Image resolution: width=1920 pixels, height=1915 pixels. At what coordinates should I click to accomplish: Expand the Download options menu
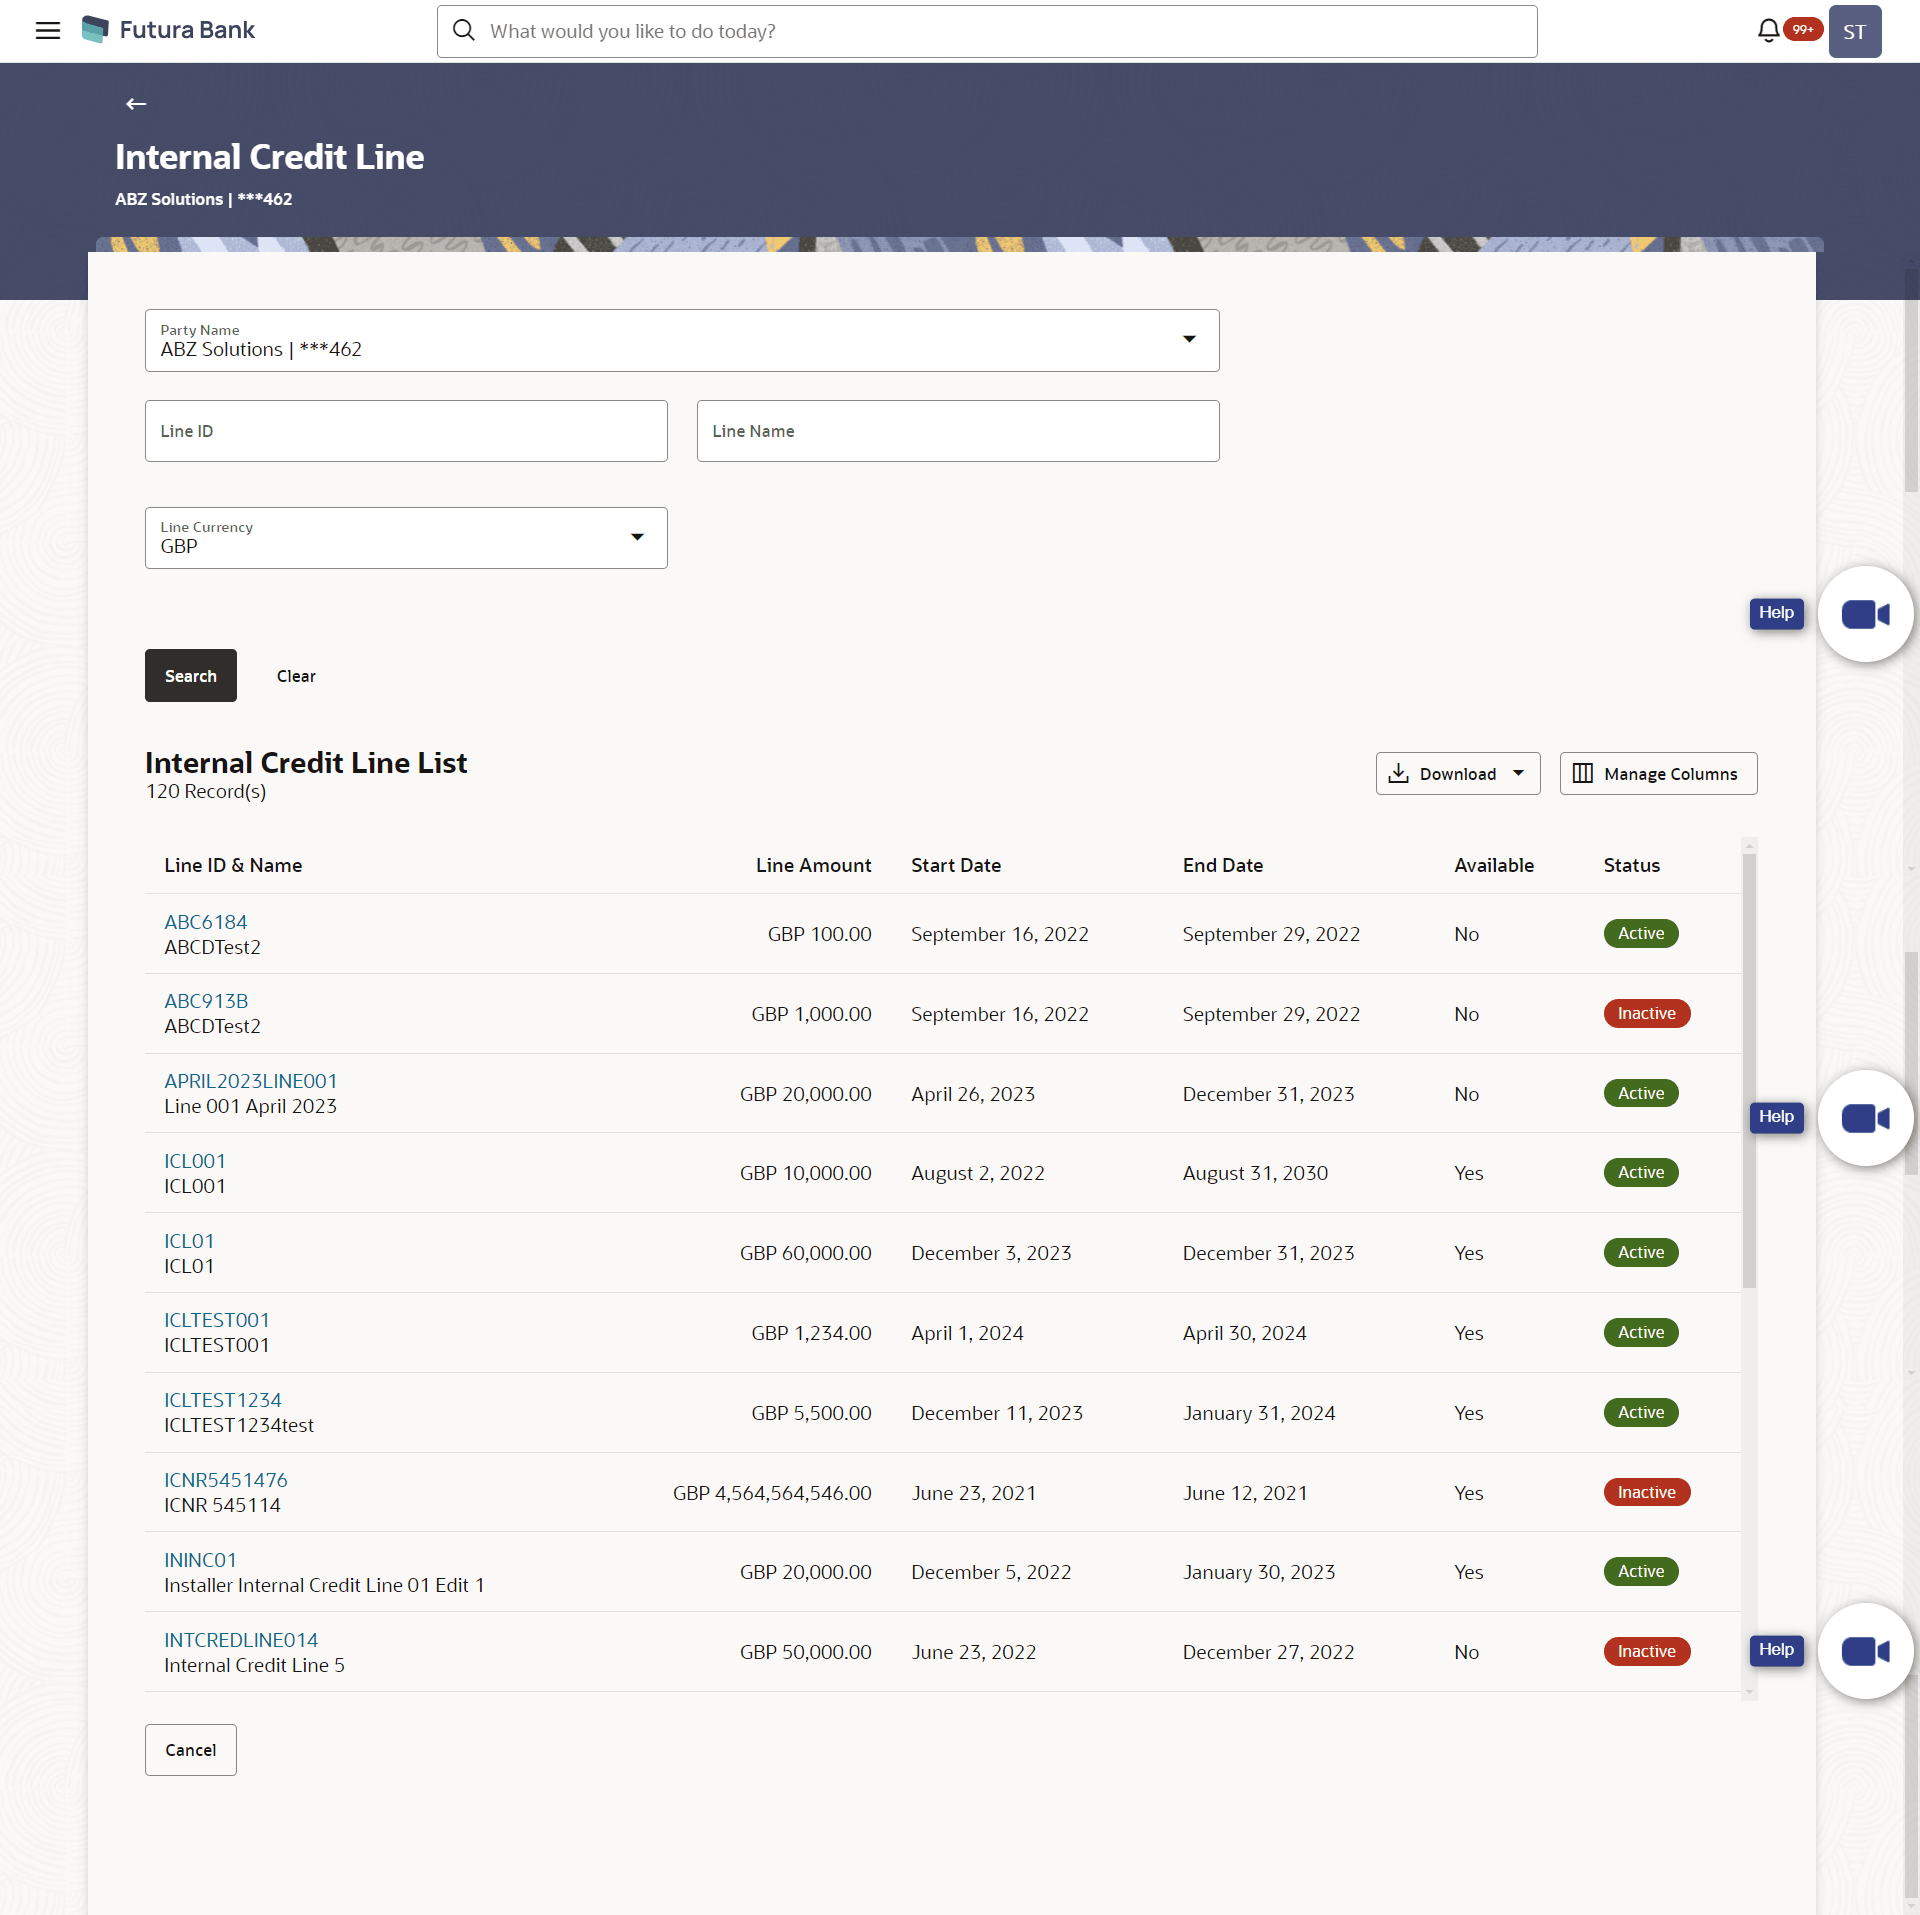[x=1518, y=773]
